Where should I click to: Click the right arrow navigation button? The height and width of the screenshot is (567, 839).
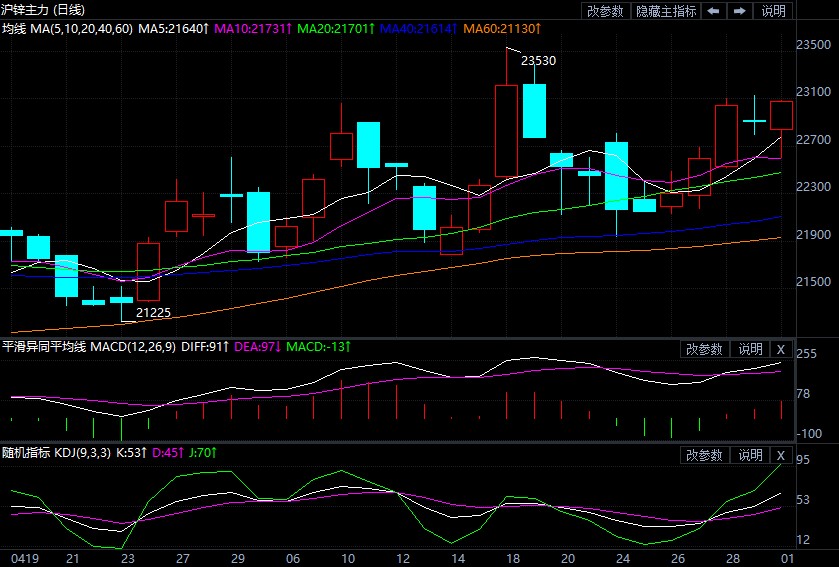(x=739, y=11)
